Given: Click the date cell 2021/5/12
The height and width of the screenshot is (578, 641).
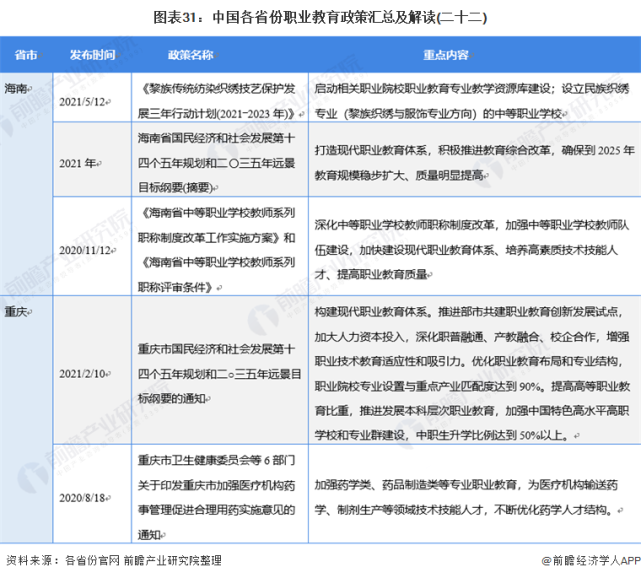Looking at the screenshot, I should pyautogui.click(x=92, y=97).
